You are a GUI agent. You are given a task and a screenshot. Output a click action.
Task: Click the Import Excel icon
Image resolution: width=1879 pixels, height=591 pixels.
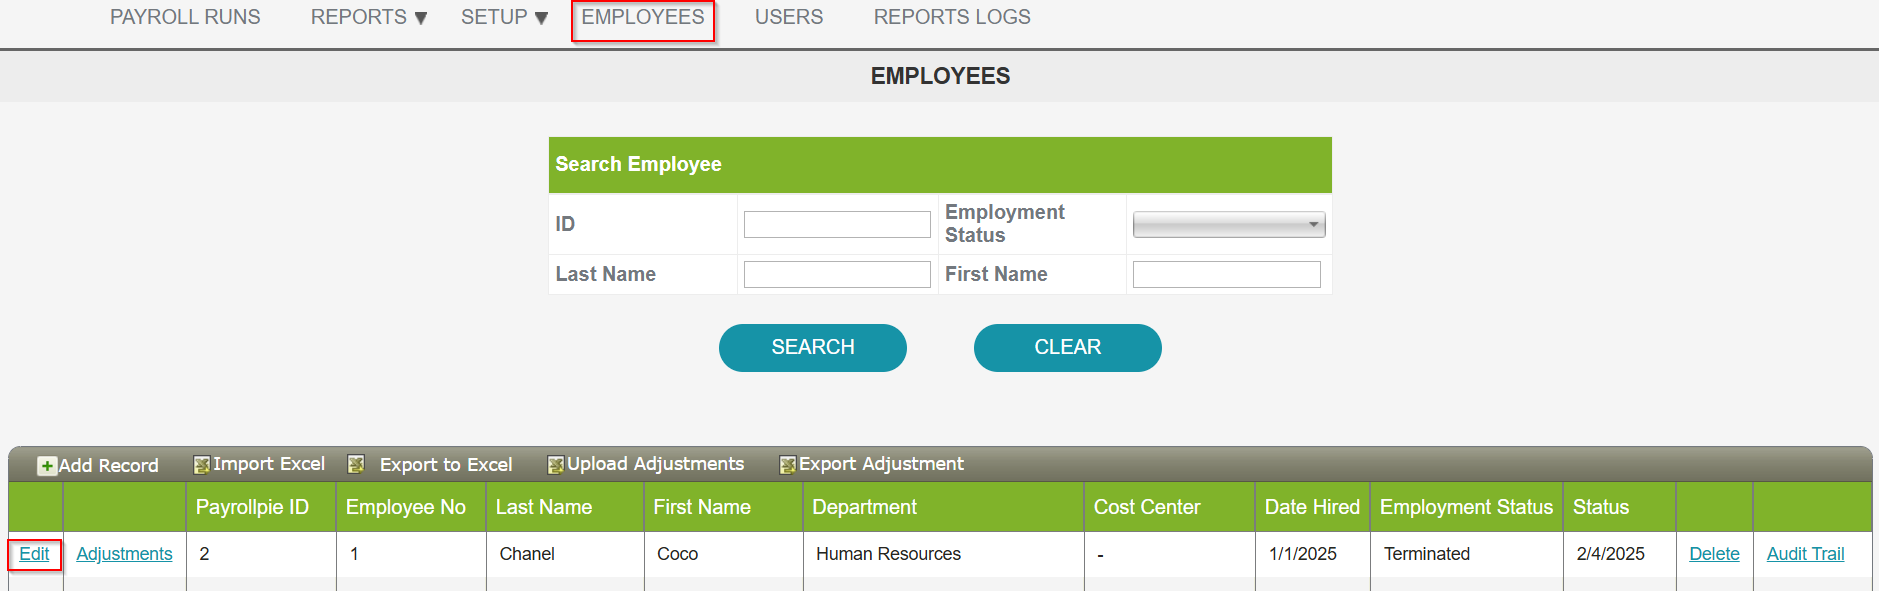click(201, 465)
